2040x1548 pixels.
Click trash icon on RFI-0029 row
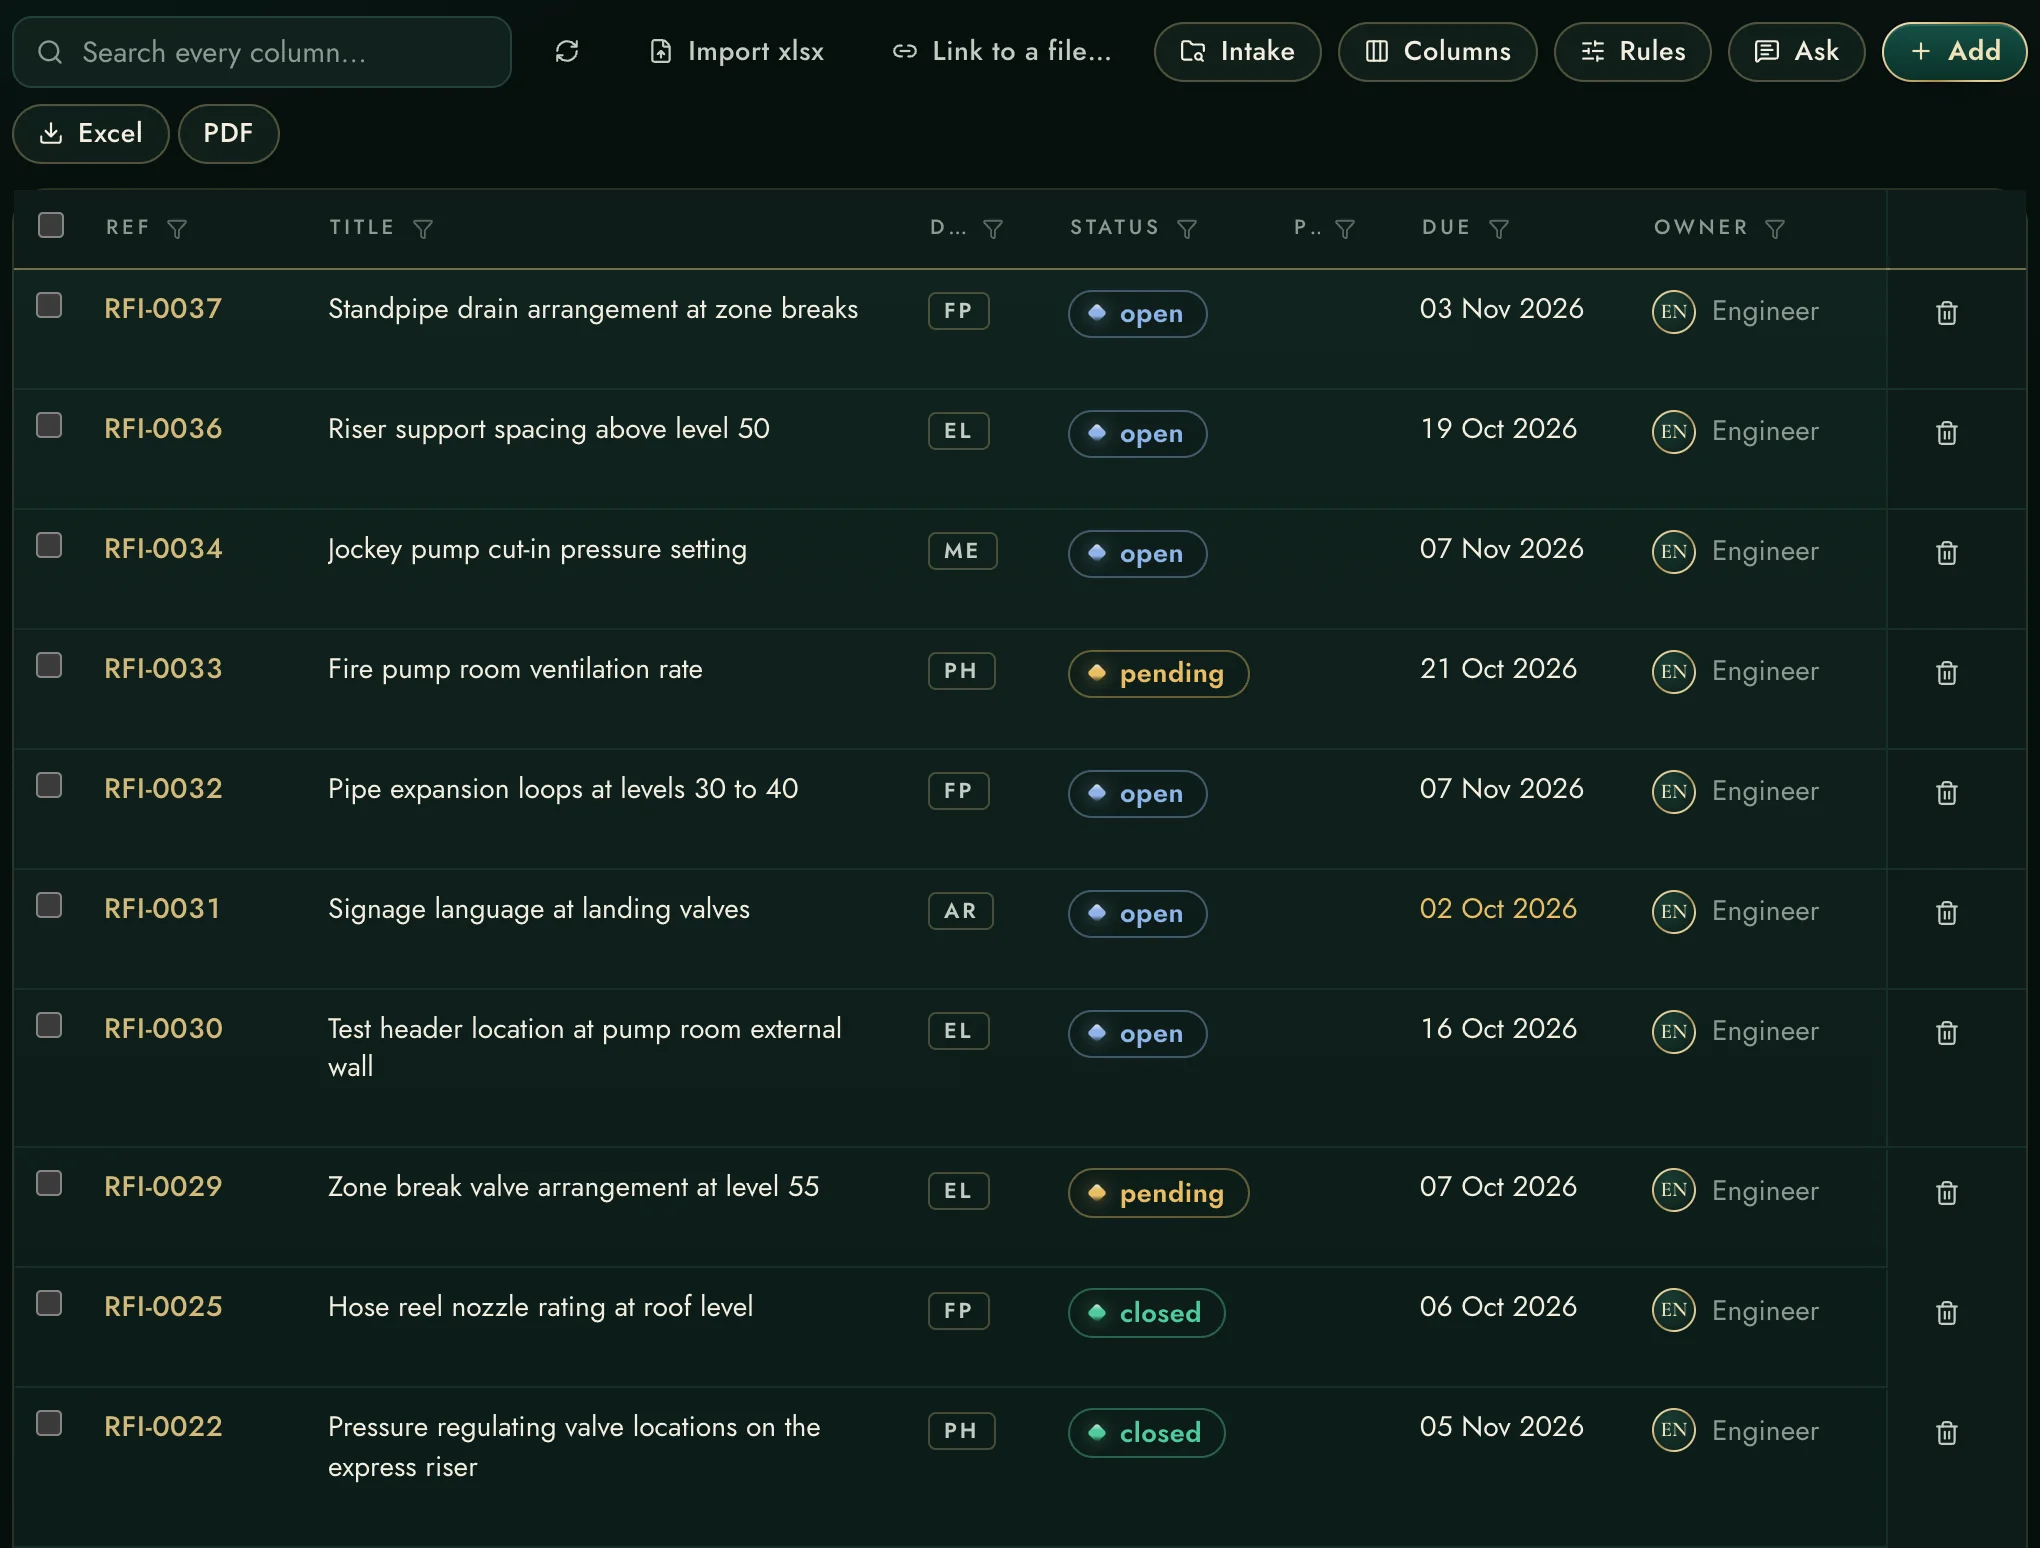(1946, 1193)
